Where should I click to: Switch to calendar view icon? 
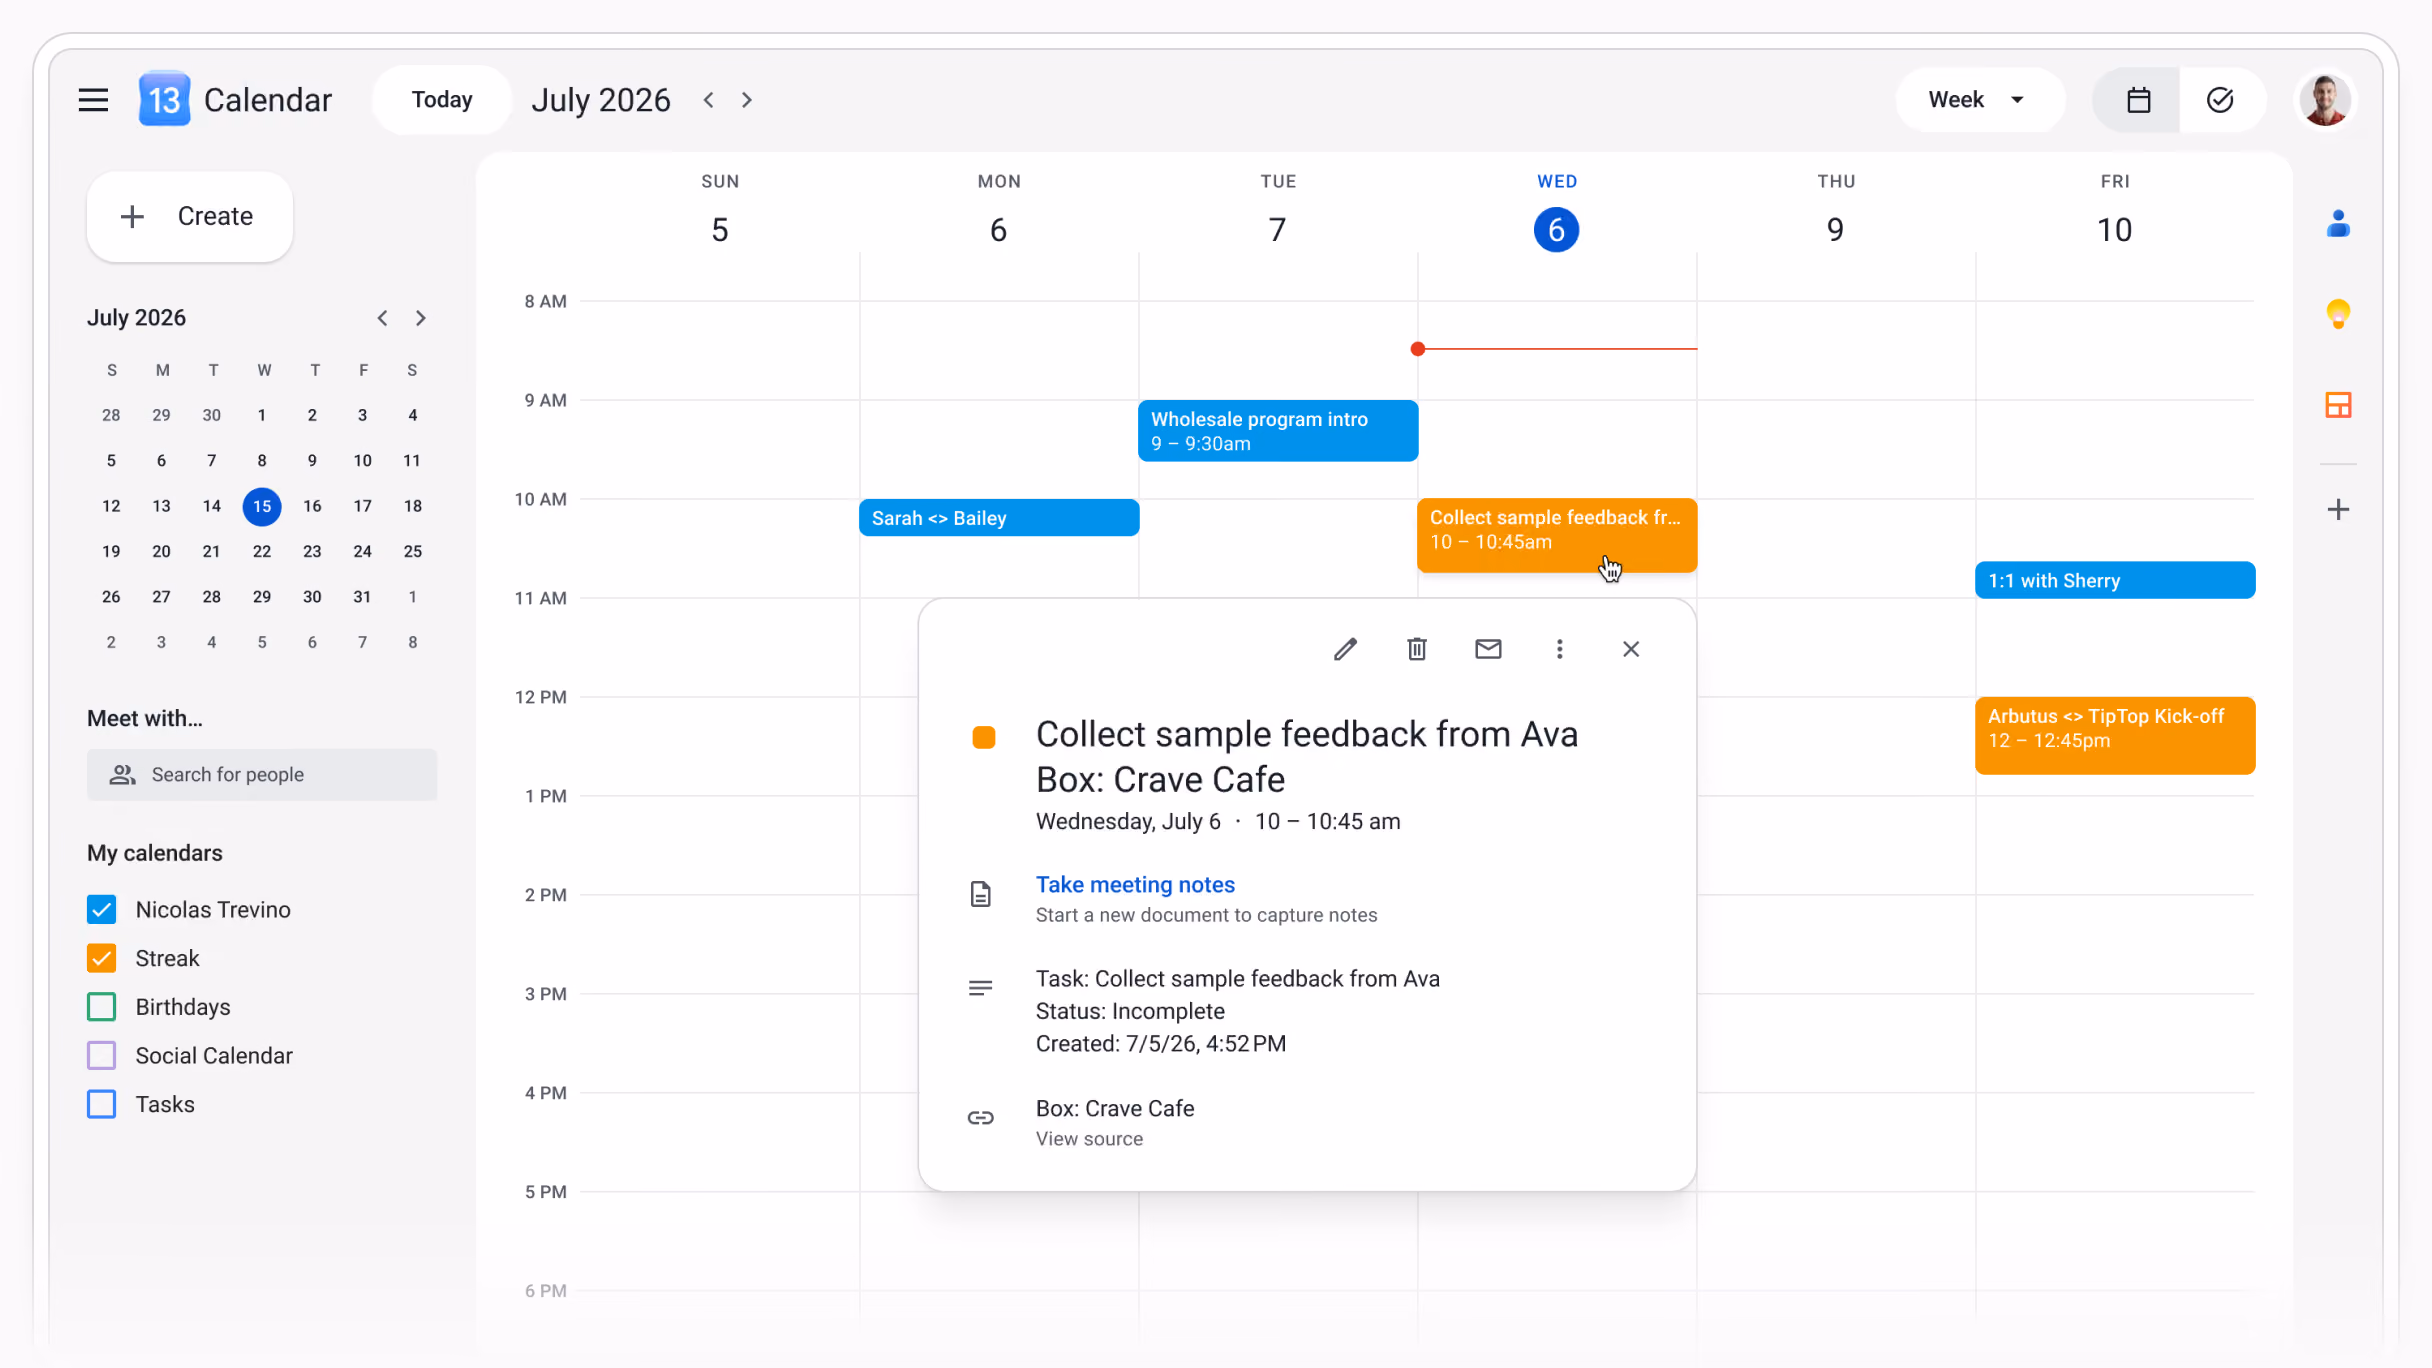2138,100
